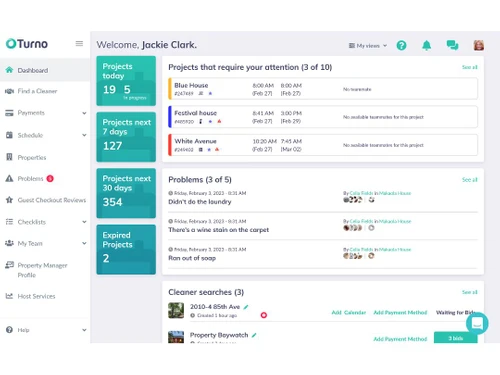Open the Projects today card

click(126, 81)
